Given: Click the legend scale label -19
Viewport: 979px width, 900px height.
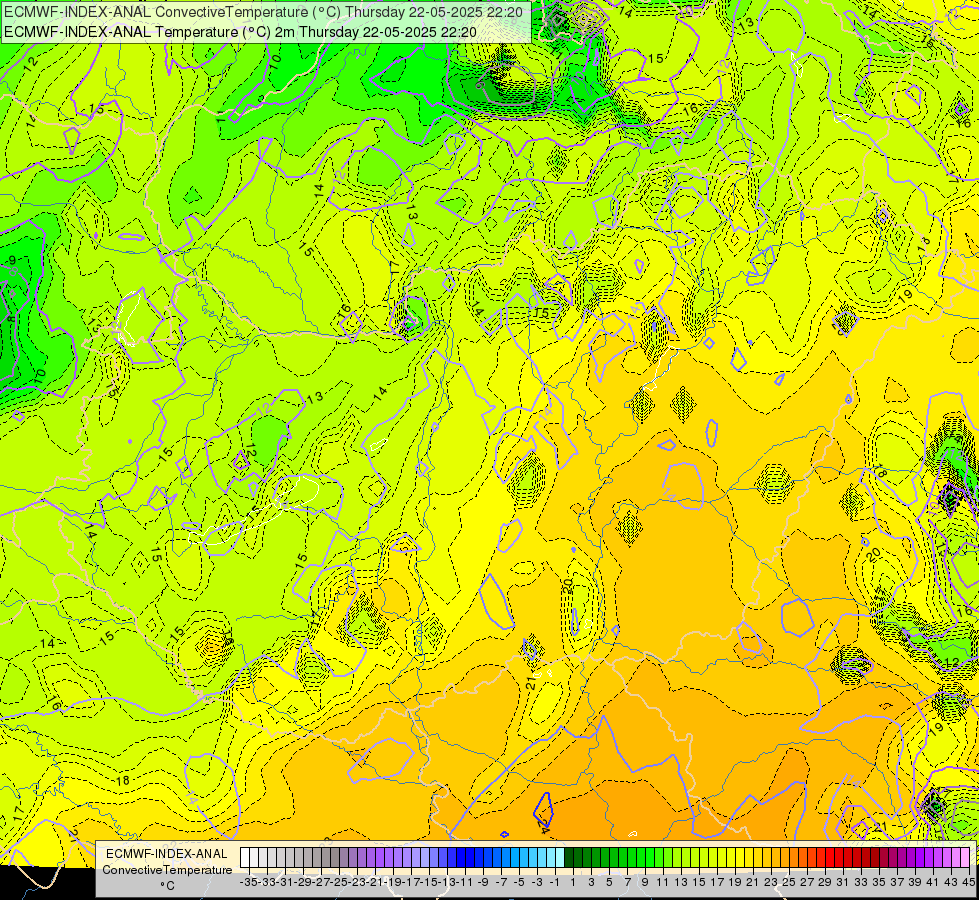Looking at the screenshot, I should [393, 882].
